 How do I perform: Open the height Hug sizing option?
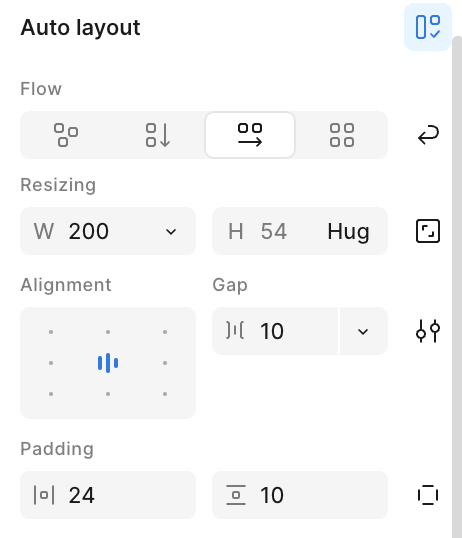pos(348,231)
